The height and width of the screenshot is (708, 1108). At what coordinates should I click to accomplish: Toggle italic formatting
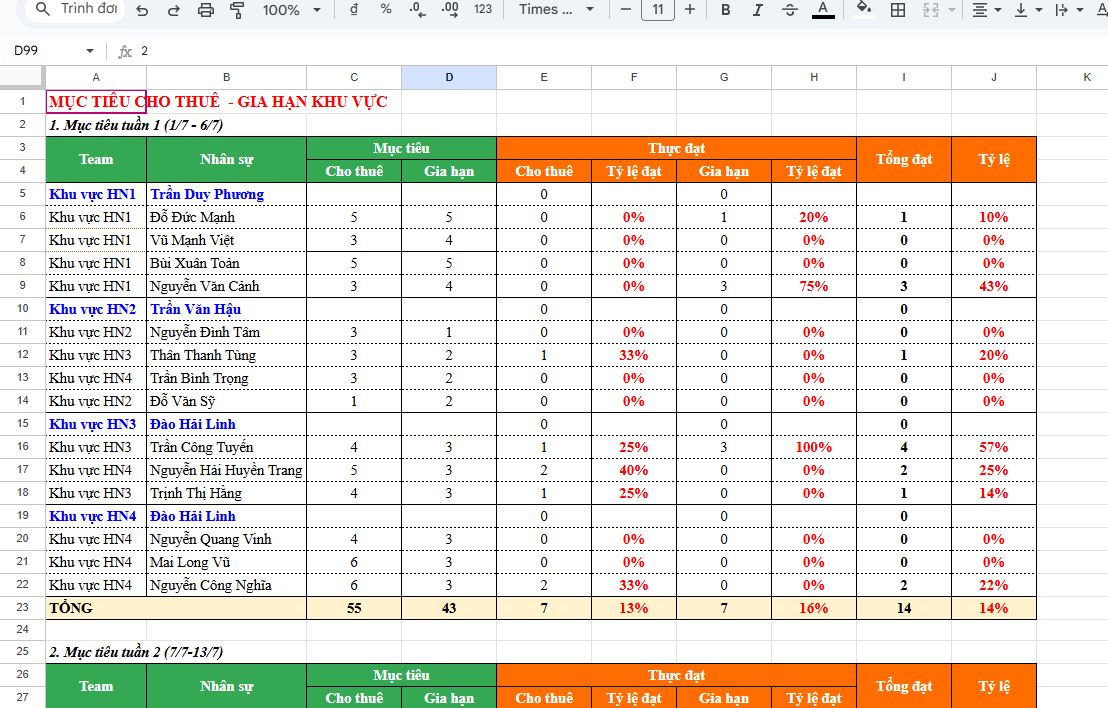tap(757, 10)
